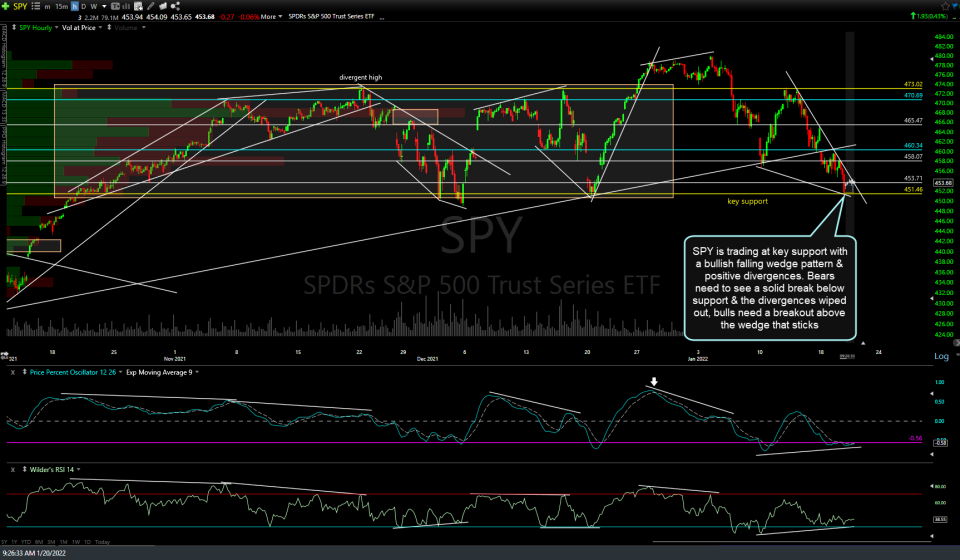Screen dimensions: 960x560
Task: Toggle the favorite star icon
Action: tap(945, 6)
